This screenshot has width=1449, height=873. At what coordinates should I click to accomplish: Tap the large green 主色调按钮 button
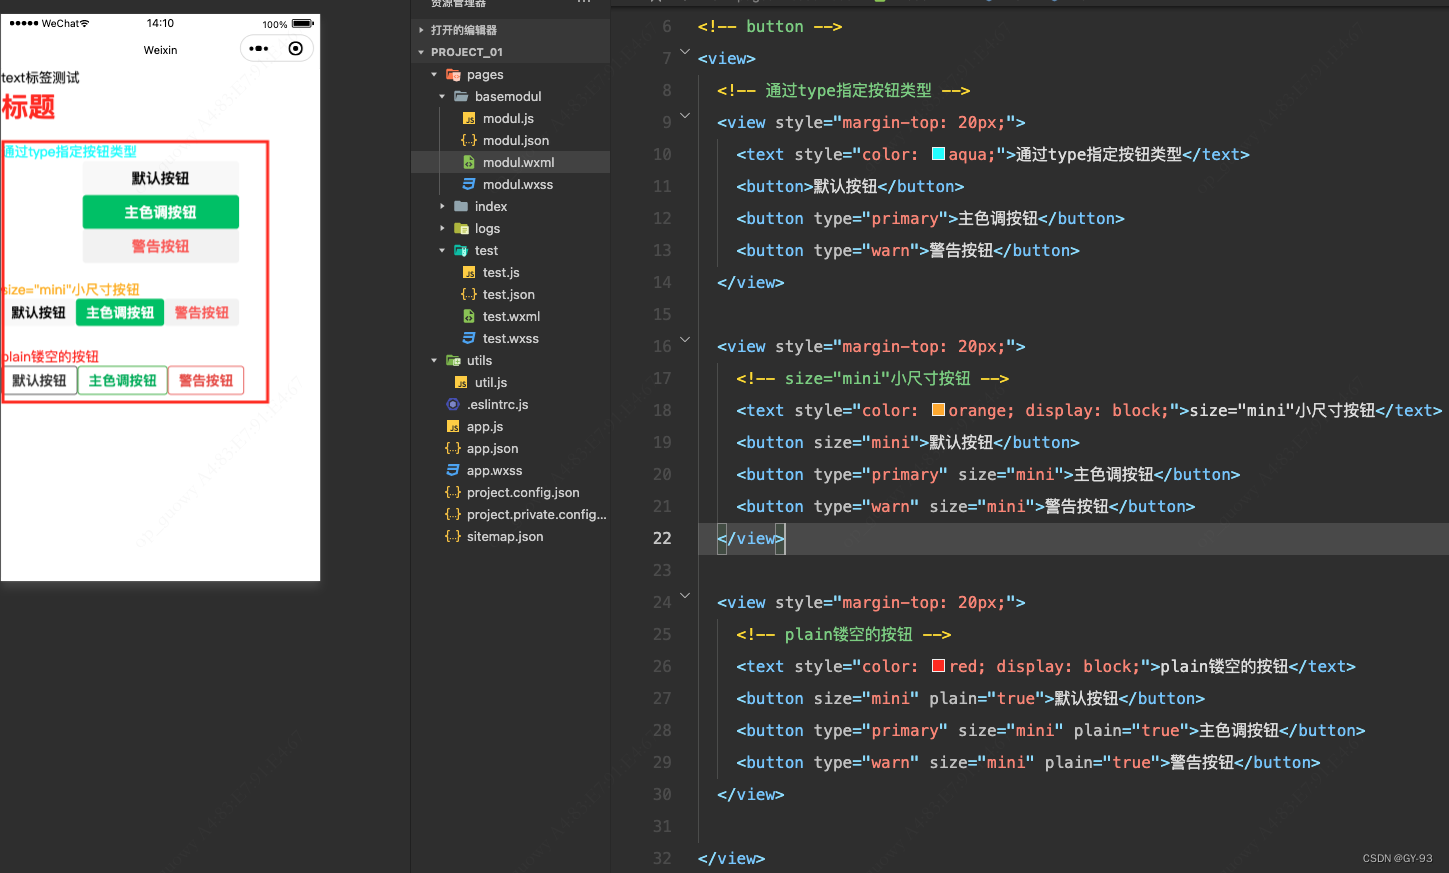tap(161, 212)
